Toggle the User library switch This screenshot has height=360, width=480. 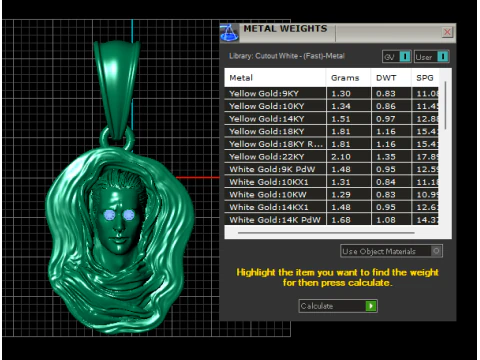coord(432,57)
